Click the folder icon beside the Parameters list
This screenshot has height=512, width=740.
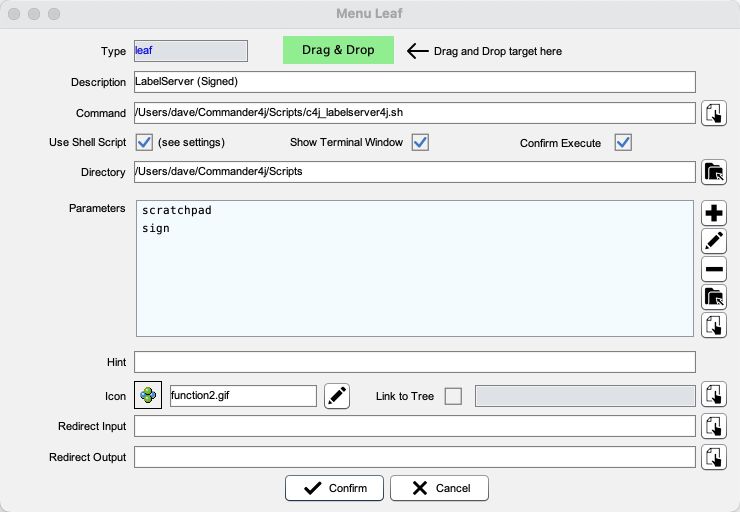[714, 297]
